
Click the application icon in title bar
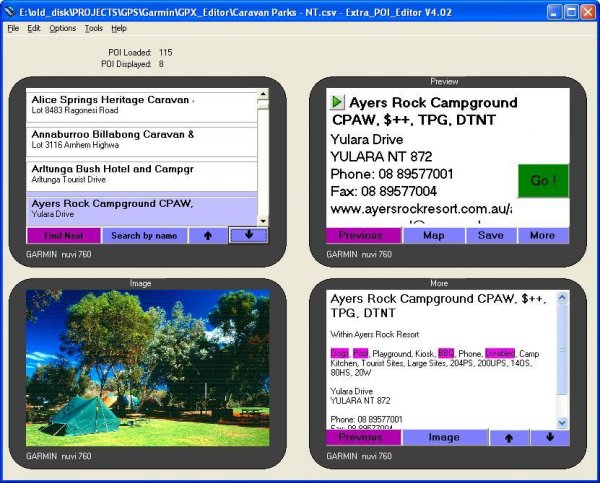pyautogui.click(x=10, y=11)
